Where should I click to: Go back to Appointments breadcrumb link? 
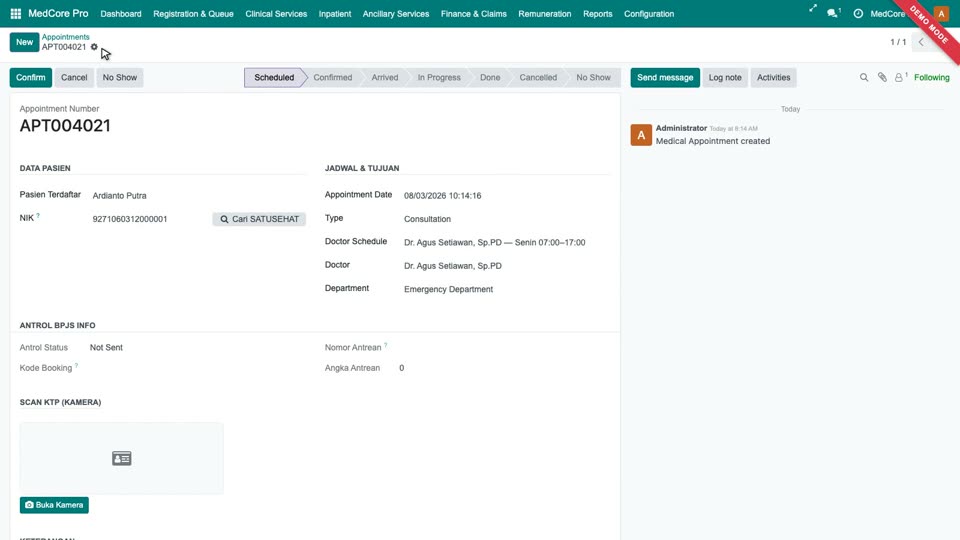coord(66,37)
